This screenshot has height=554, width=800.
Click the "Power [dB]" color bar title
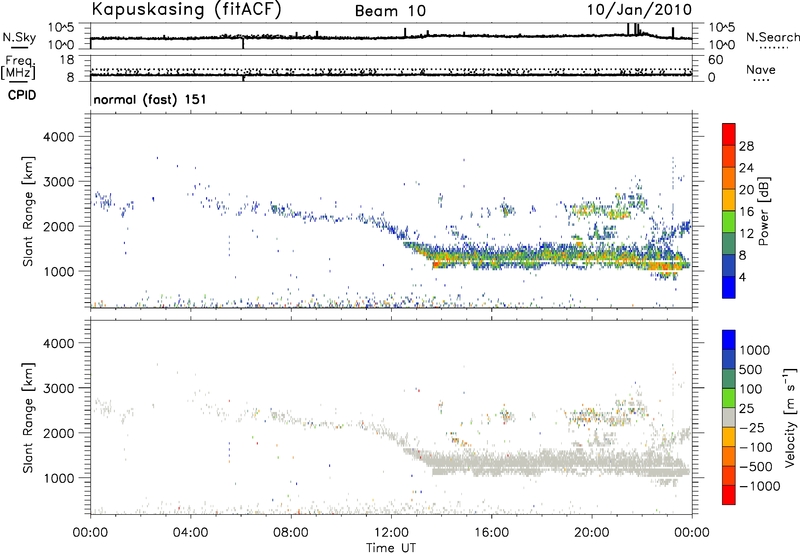[763, 211]
